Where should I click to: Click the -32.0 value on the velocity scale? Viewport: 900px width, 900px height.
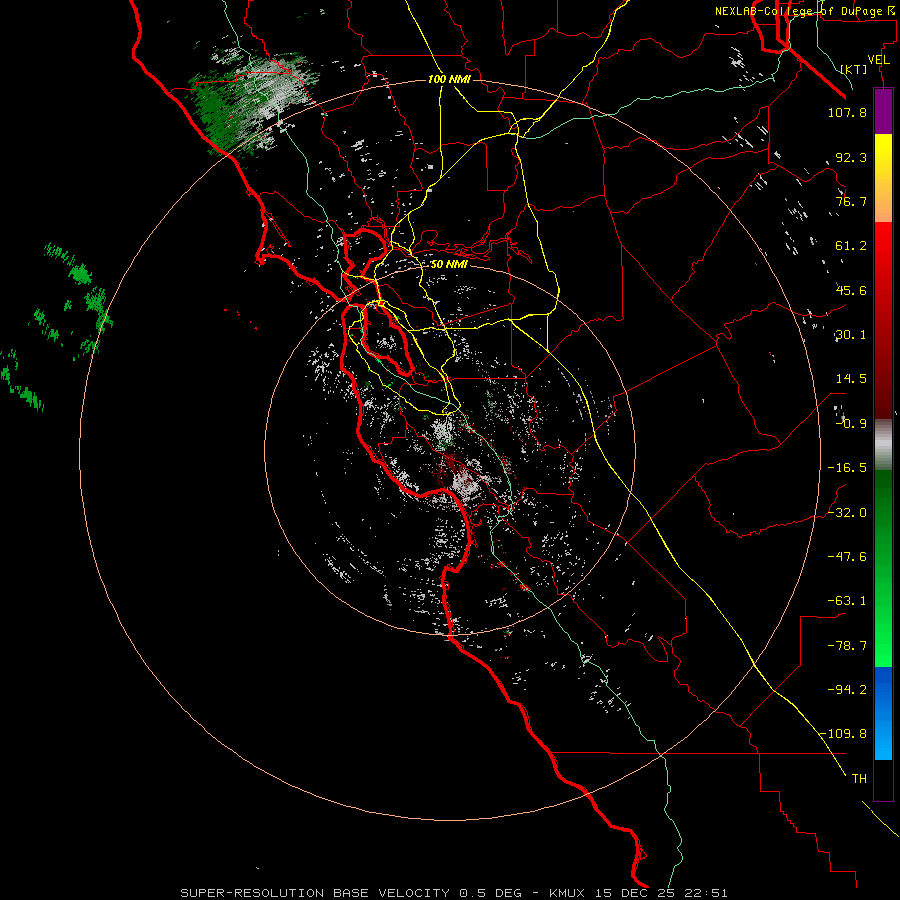click(847, 513)
